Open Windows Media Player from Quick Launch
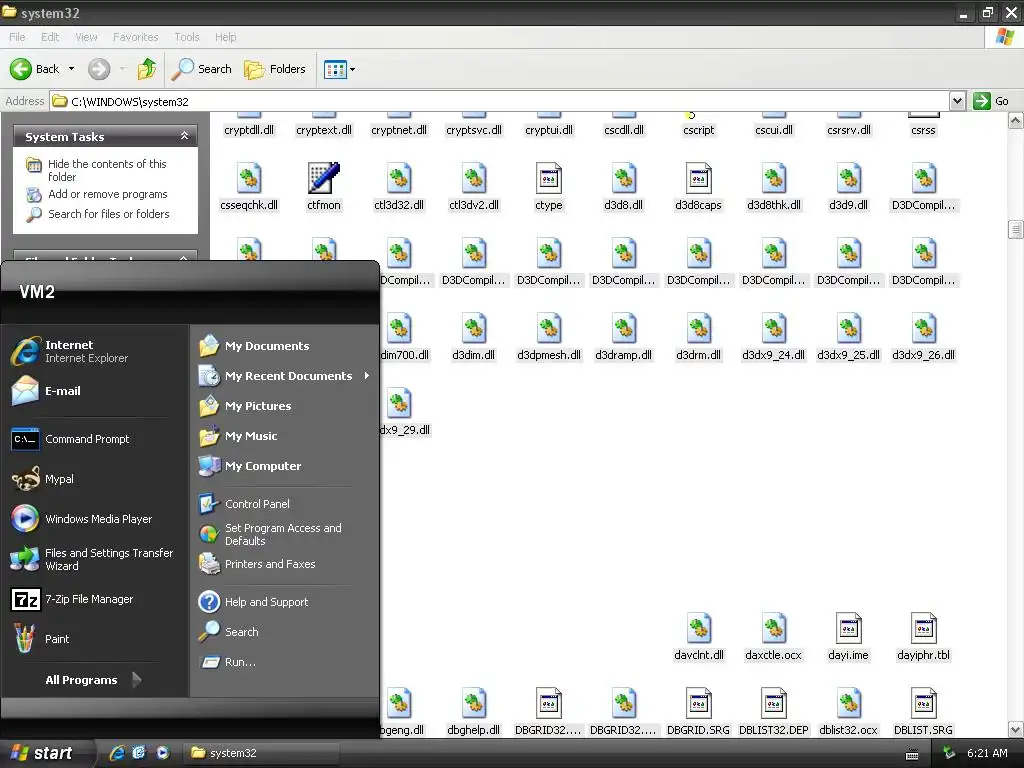Viewport: 1024px width, 768px height. 163,753
